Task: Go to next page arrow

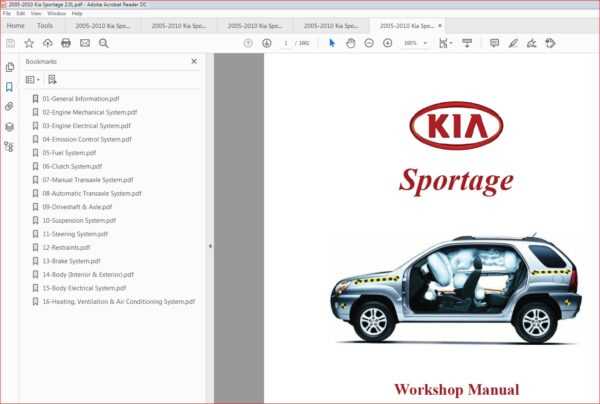Action: (x=267, y=43)
